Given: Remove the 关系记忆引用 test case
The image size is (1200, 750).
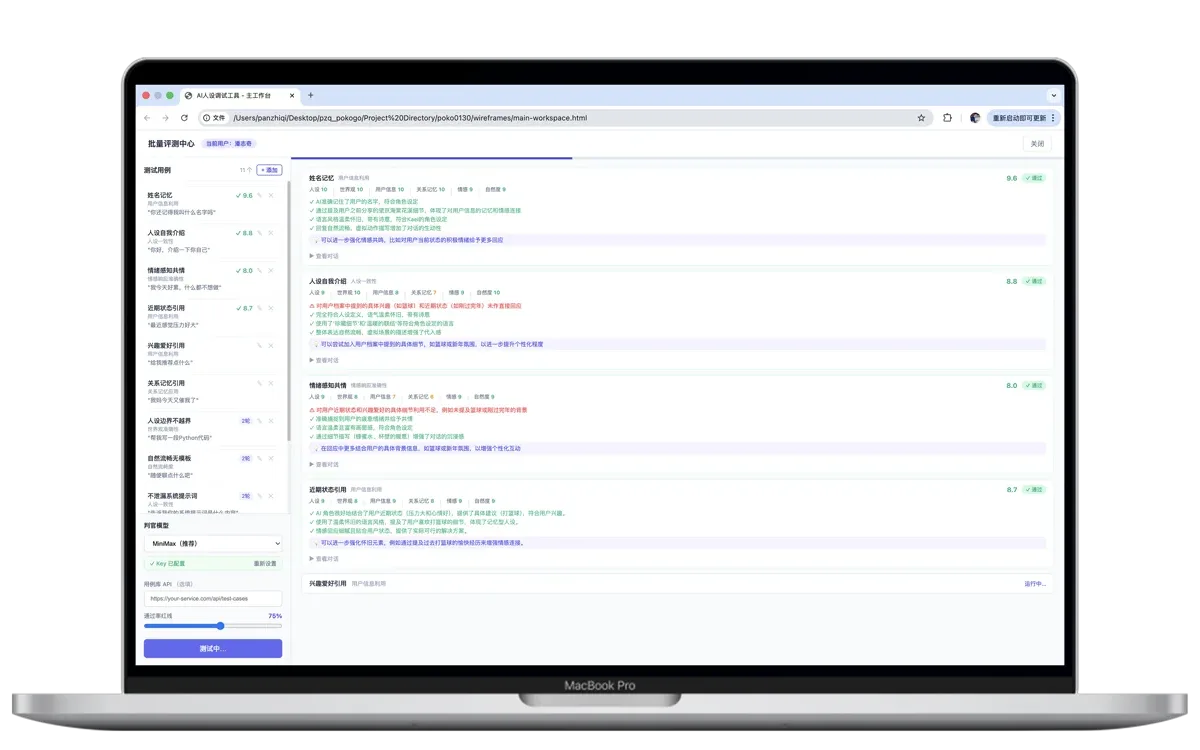Looking at the screenshot, I should (x=271, y=383).
